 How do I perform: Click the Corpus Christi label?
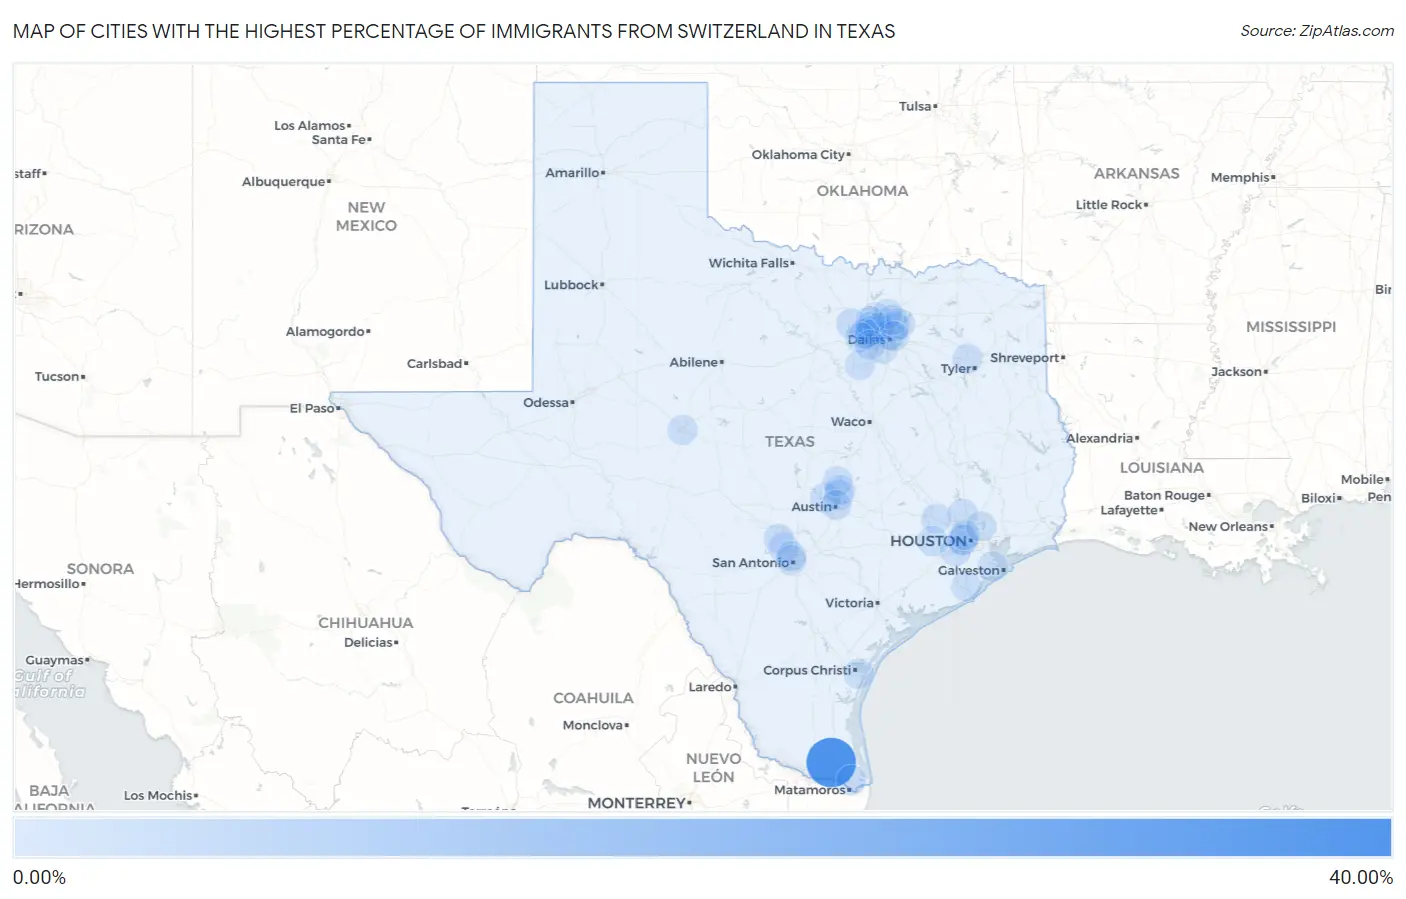pos(807,670)
